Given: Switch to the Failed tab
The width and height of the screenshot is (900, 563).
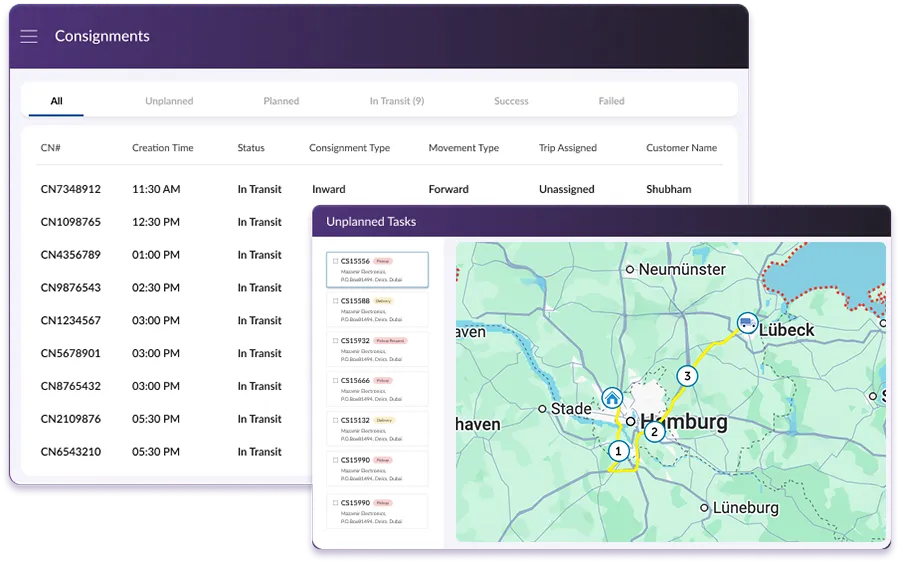Looking at the screenshot, I should point(611,101).
